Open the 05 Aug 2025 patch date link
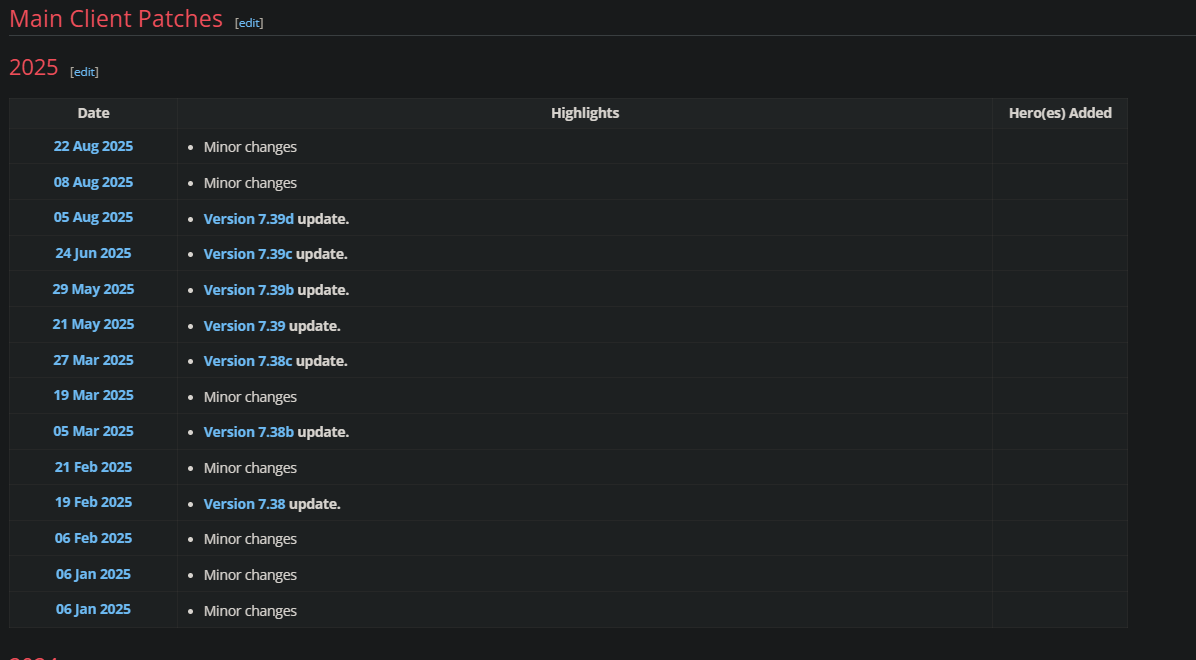1196x660 pixels. pos(93,217)
